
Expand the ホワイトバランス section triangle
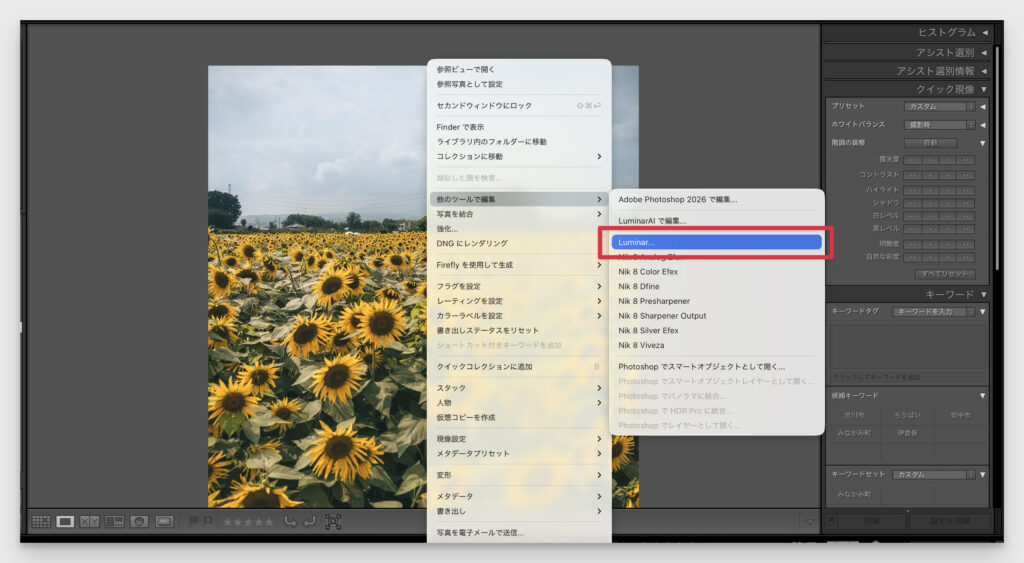[x=983, y=125]
